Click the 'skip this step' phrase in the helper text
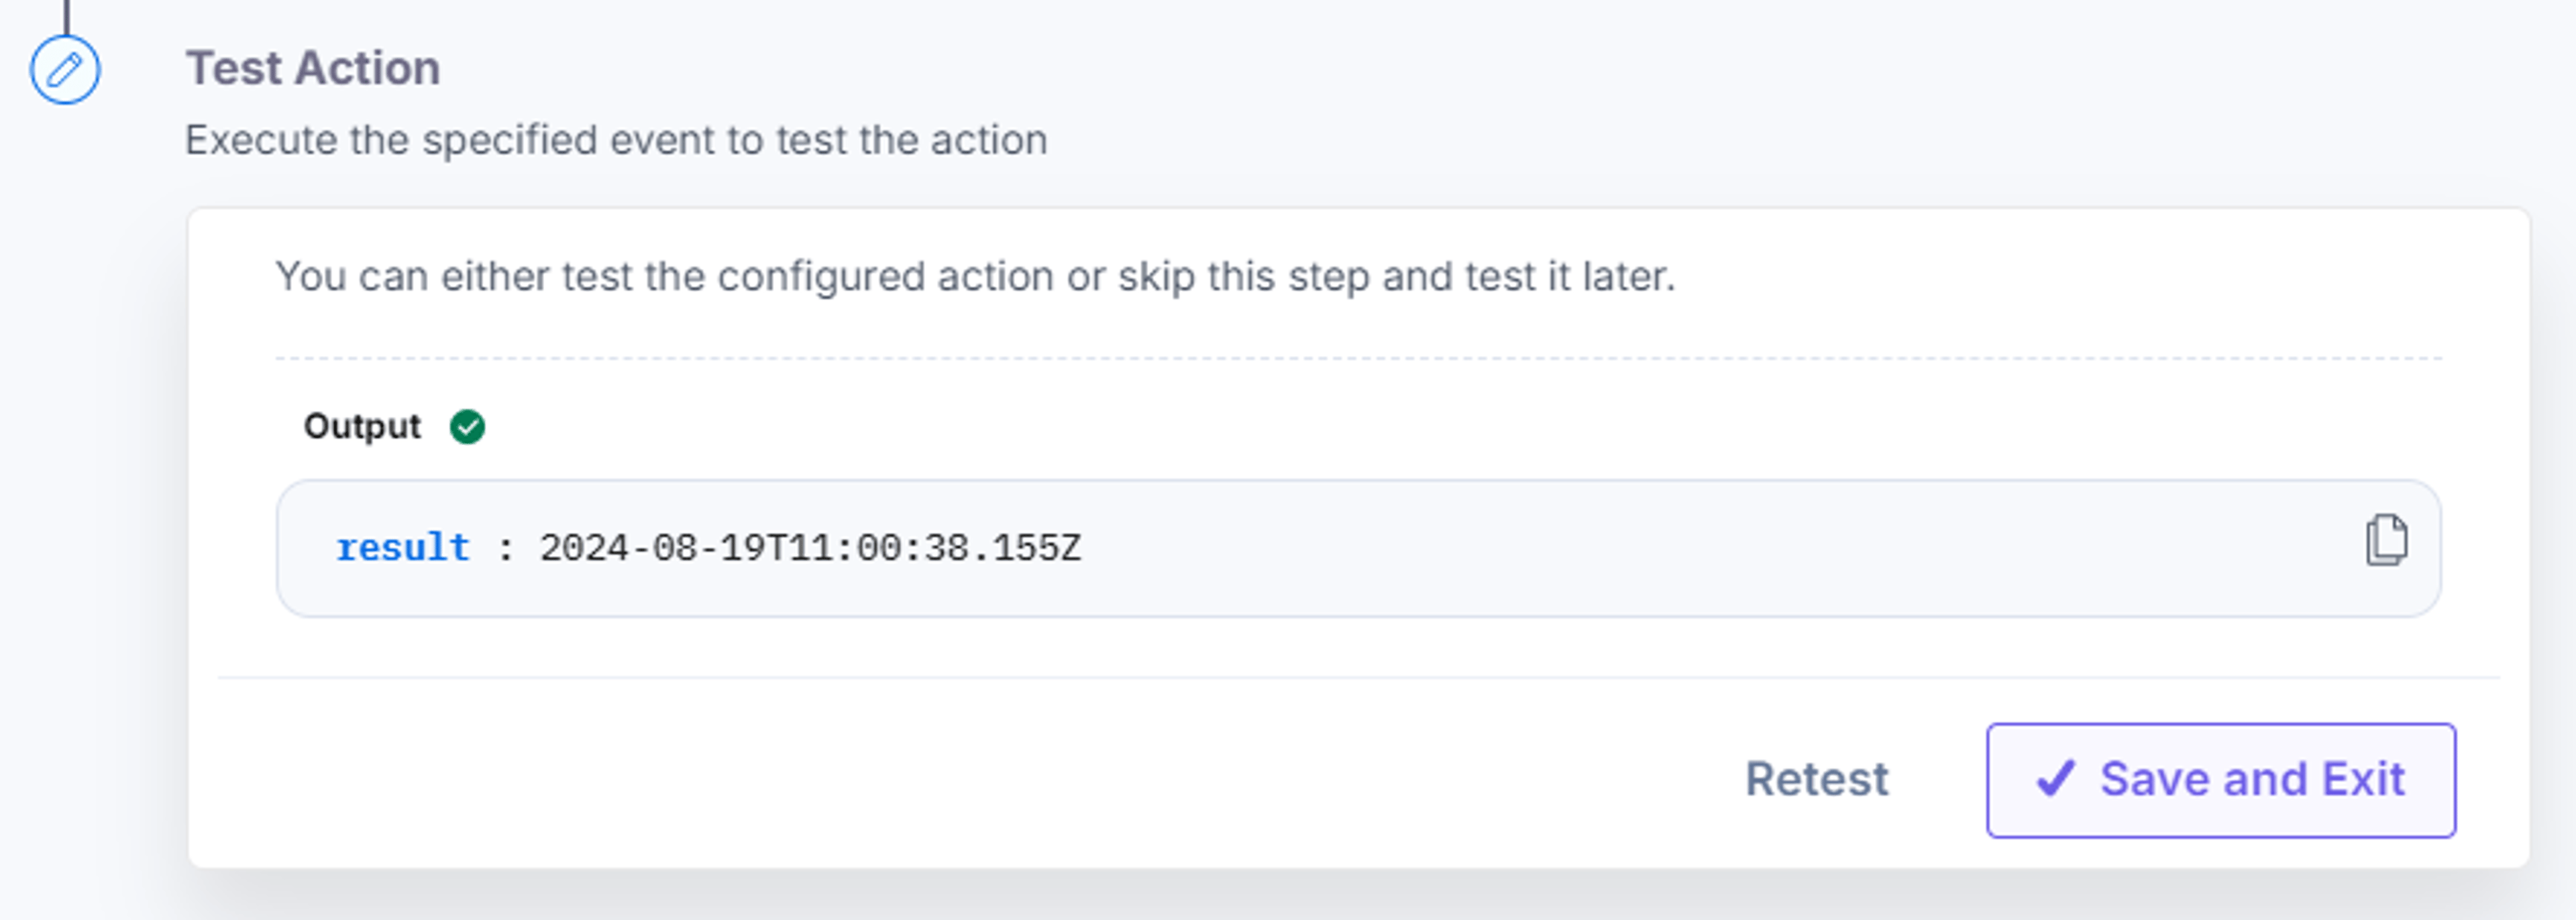 (1243, 276)
